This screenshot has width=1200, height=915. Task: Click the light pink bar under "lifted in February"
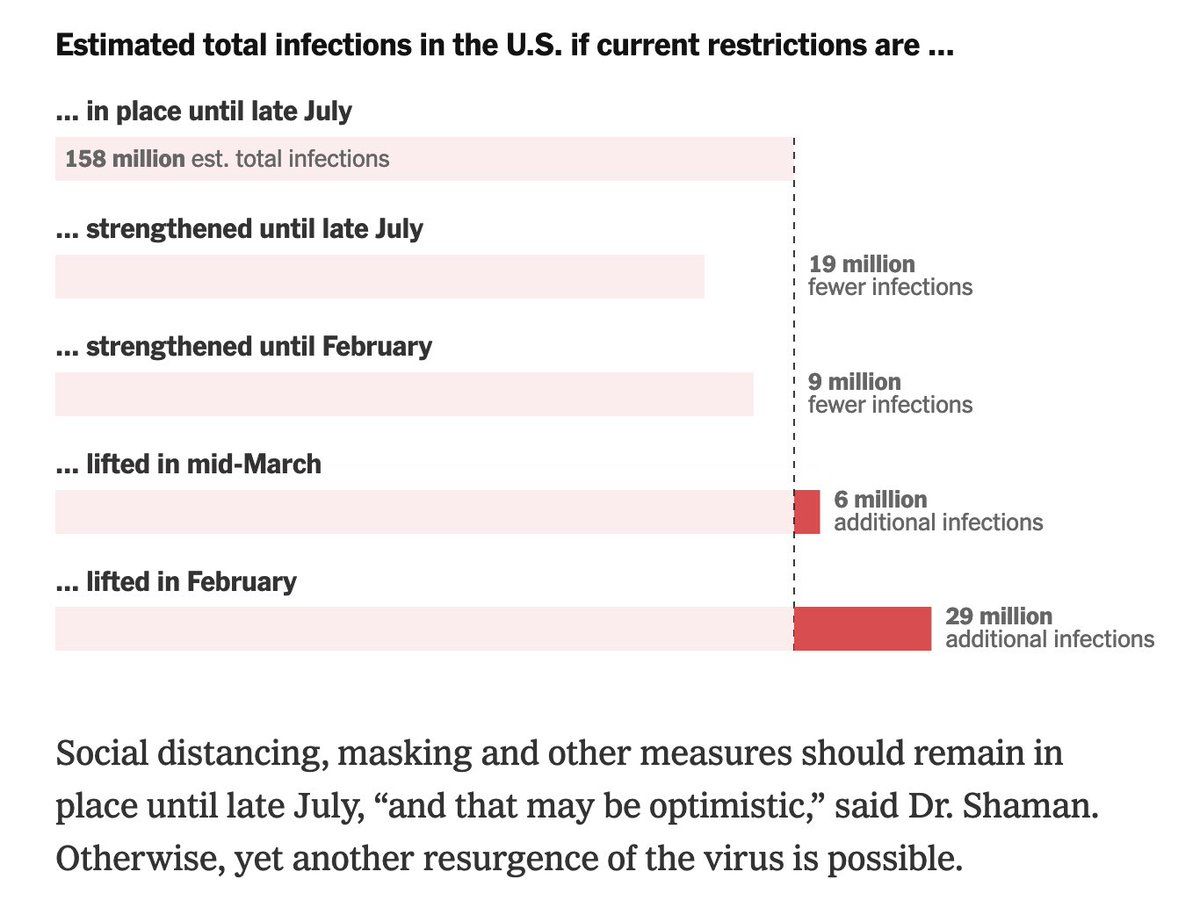[x=423, y=629]
